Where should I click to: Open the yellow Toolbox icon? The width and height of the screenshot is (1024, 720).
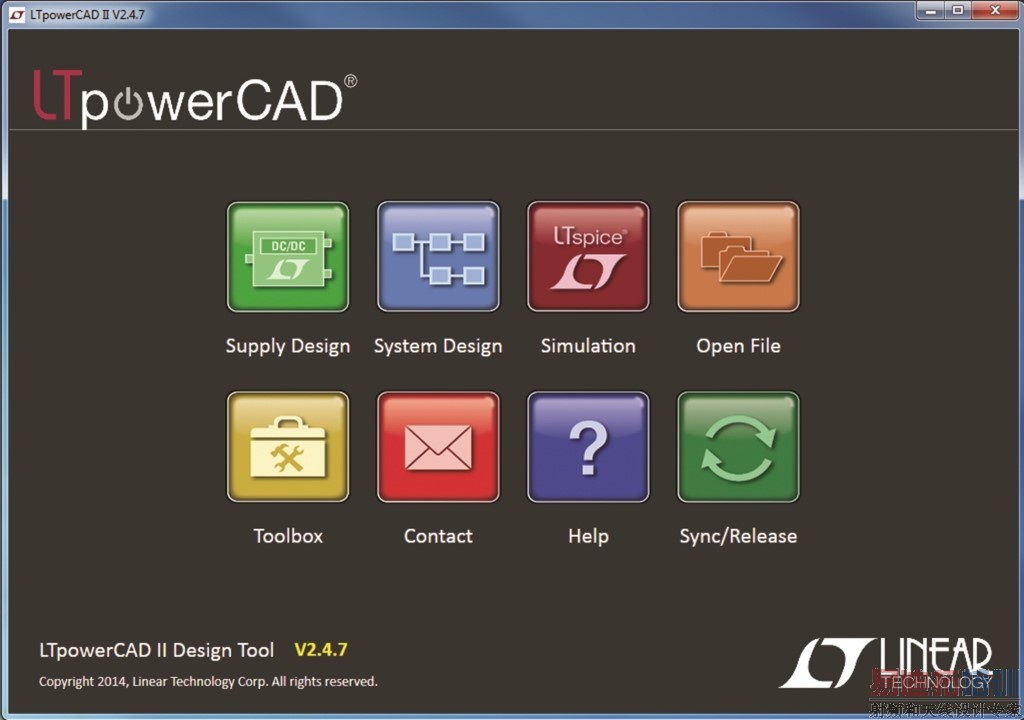288,447
